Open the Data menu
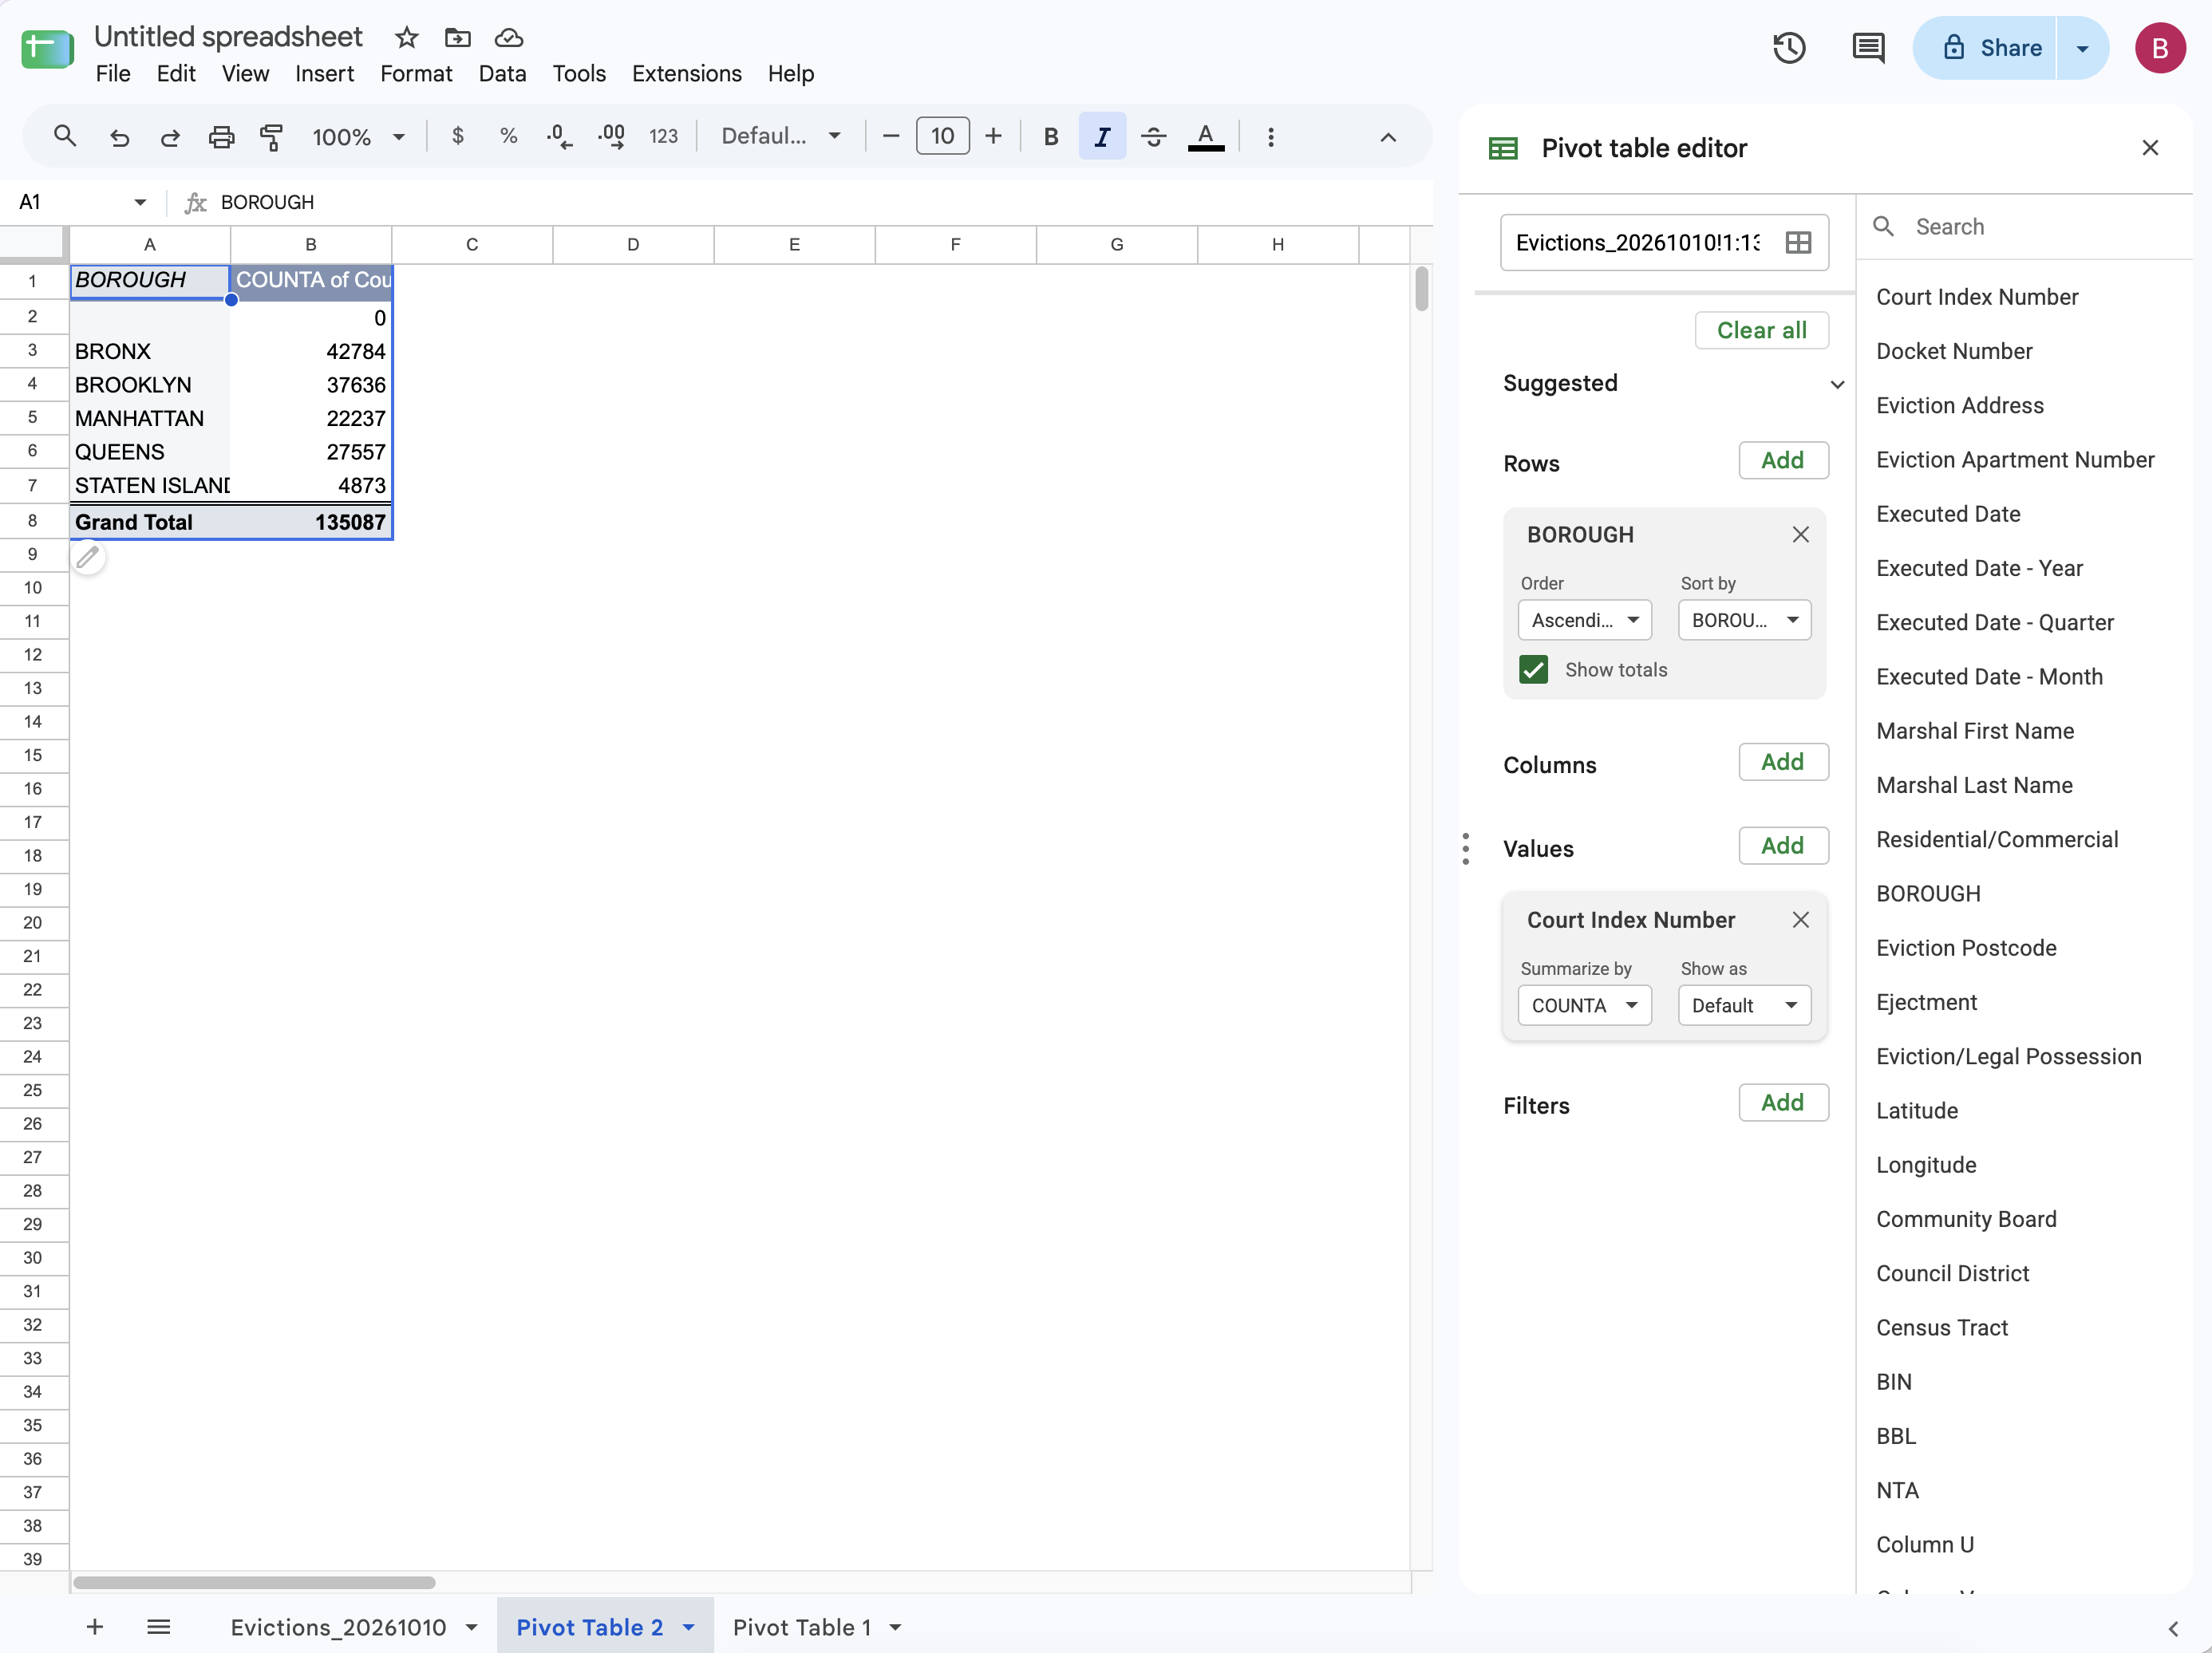Screen dimensions: 2212x1653 502,74
